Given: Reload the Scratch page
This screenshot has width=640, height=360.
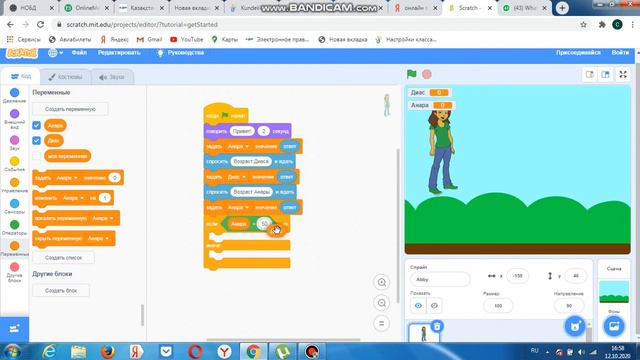Looking at the screenshot, I should click(x=40, y=24).
